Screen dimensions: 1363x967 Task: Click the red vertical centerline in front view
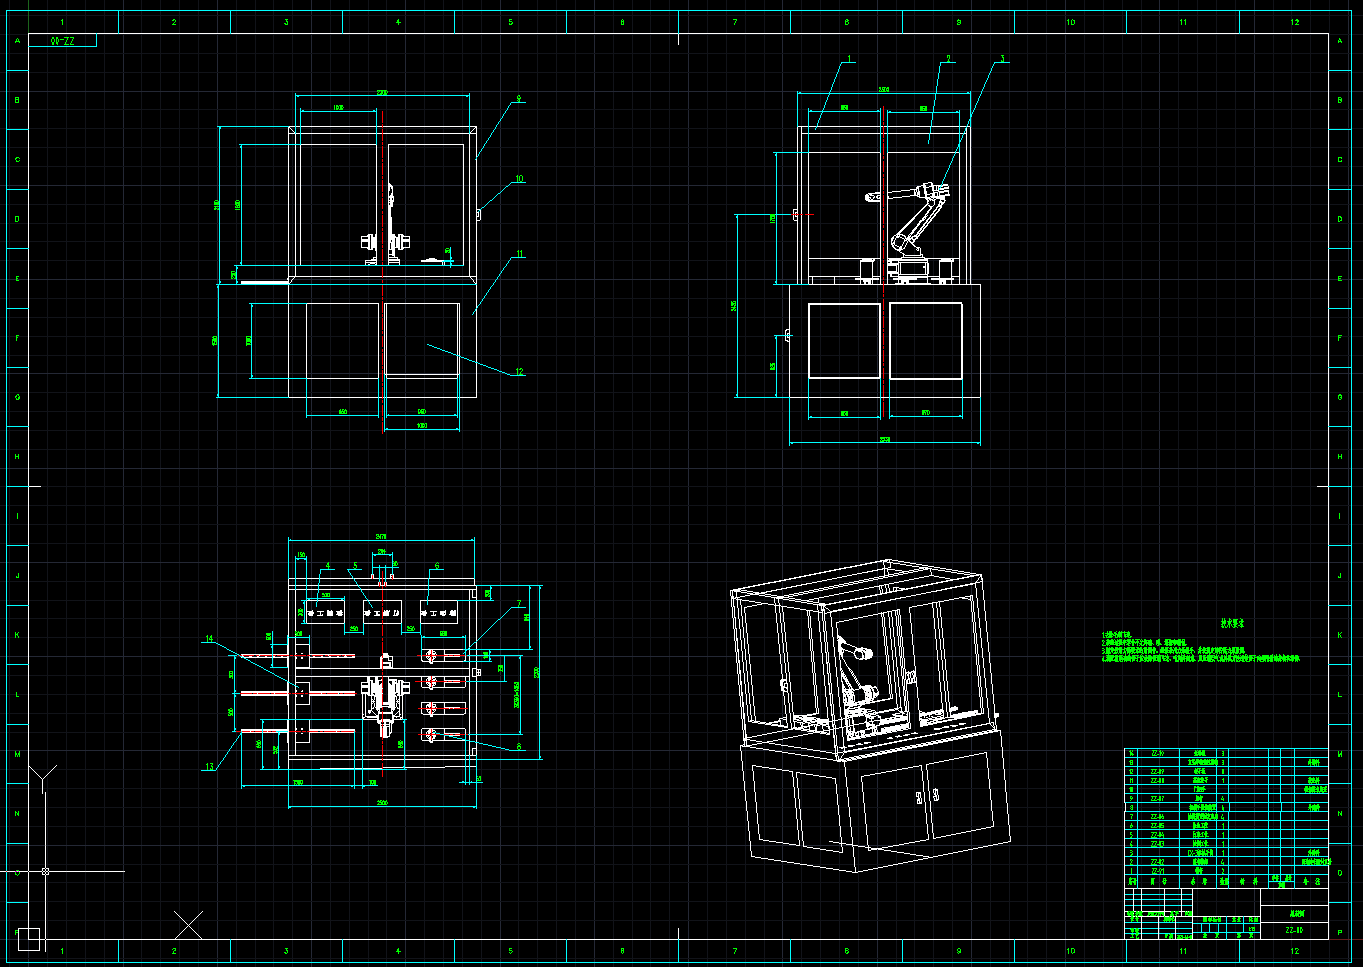[382, 270]
